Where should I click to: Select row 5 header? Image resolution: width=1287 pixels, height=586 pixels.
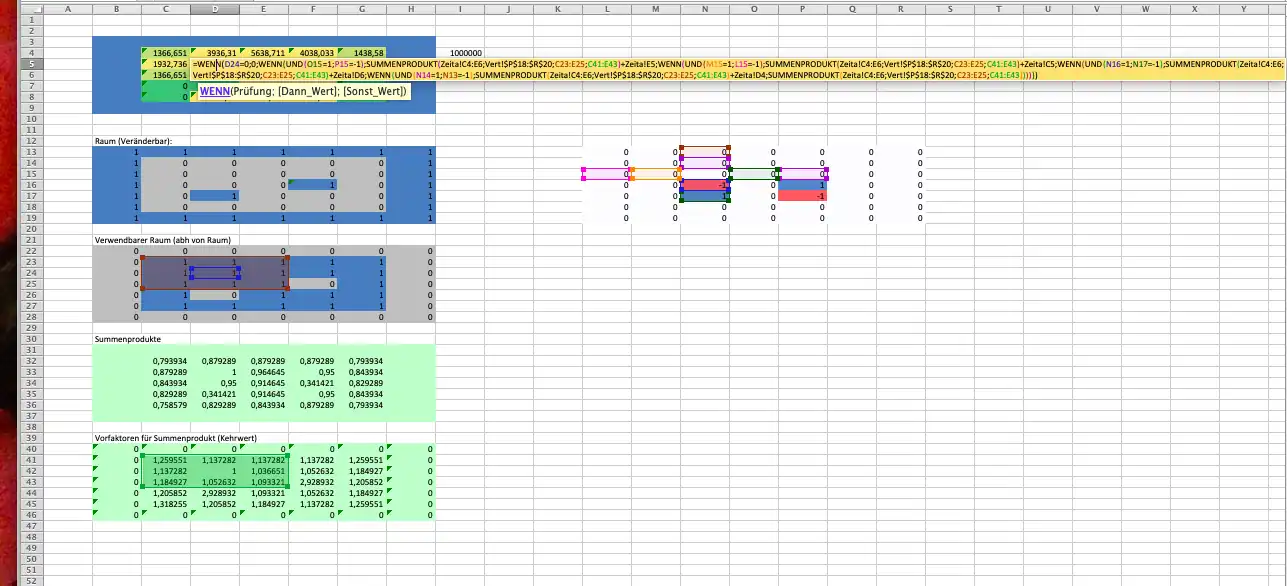[31, 64]
